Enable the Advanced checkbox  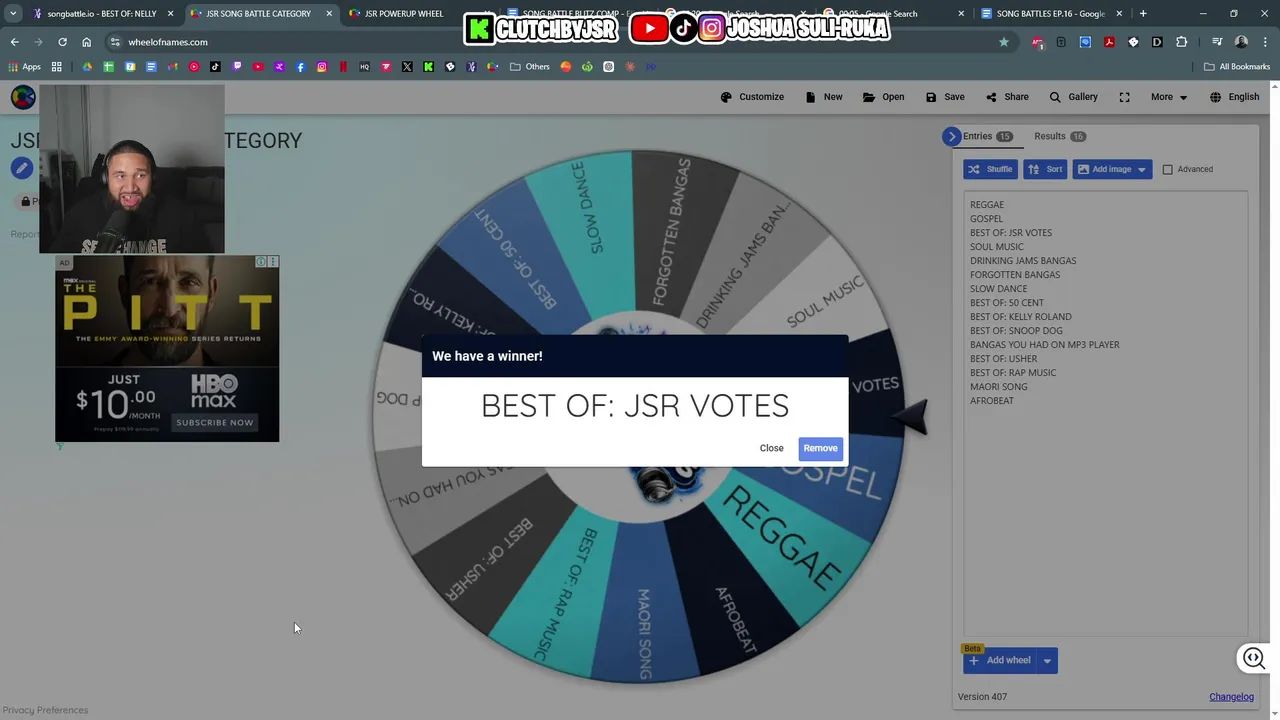[1167, 169]
